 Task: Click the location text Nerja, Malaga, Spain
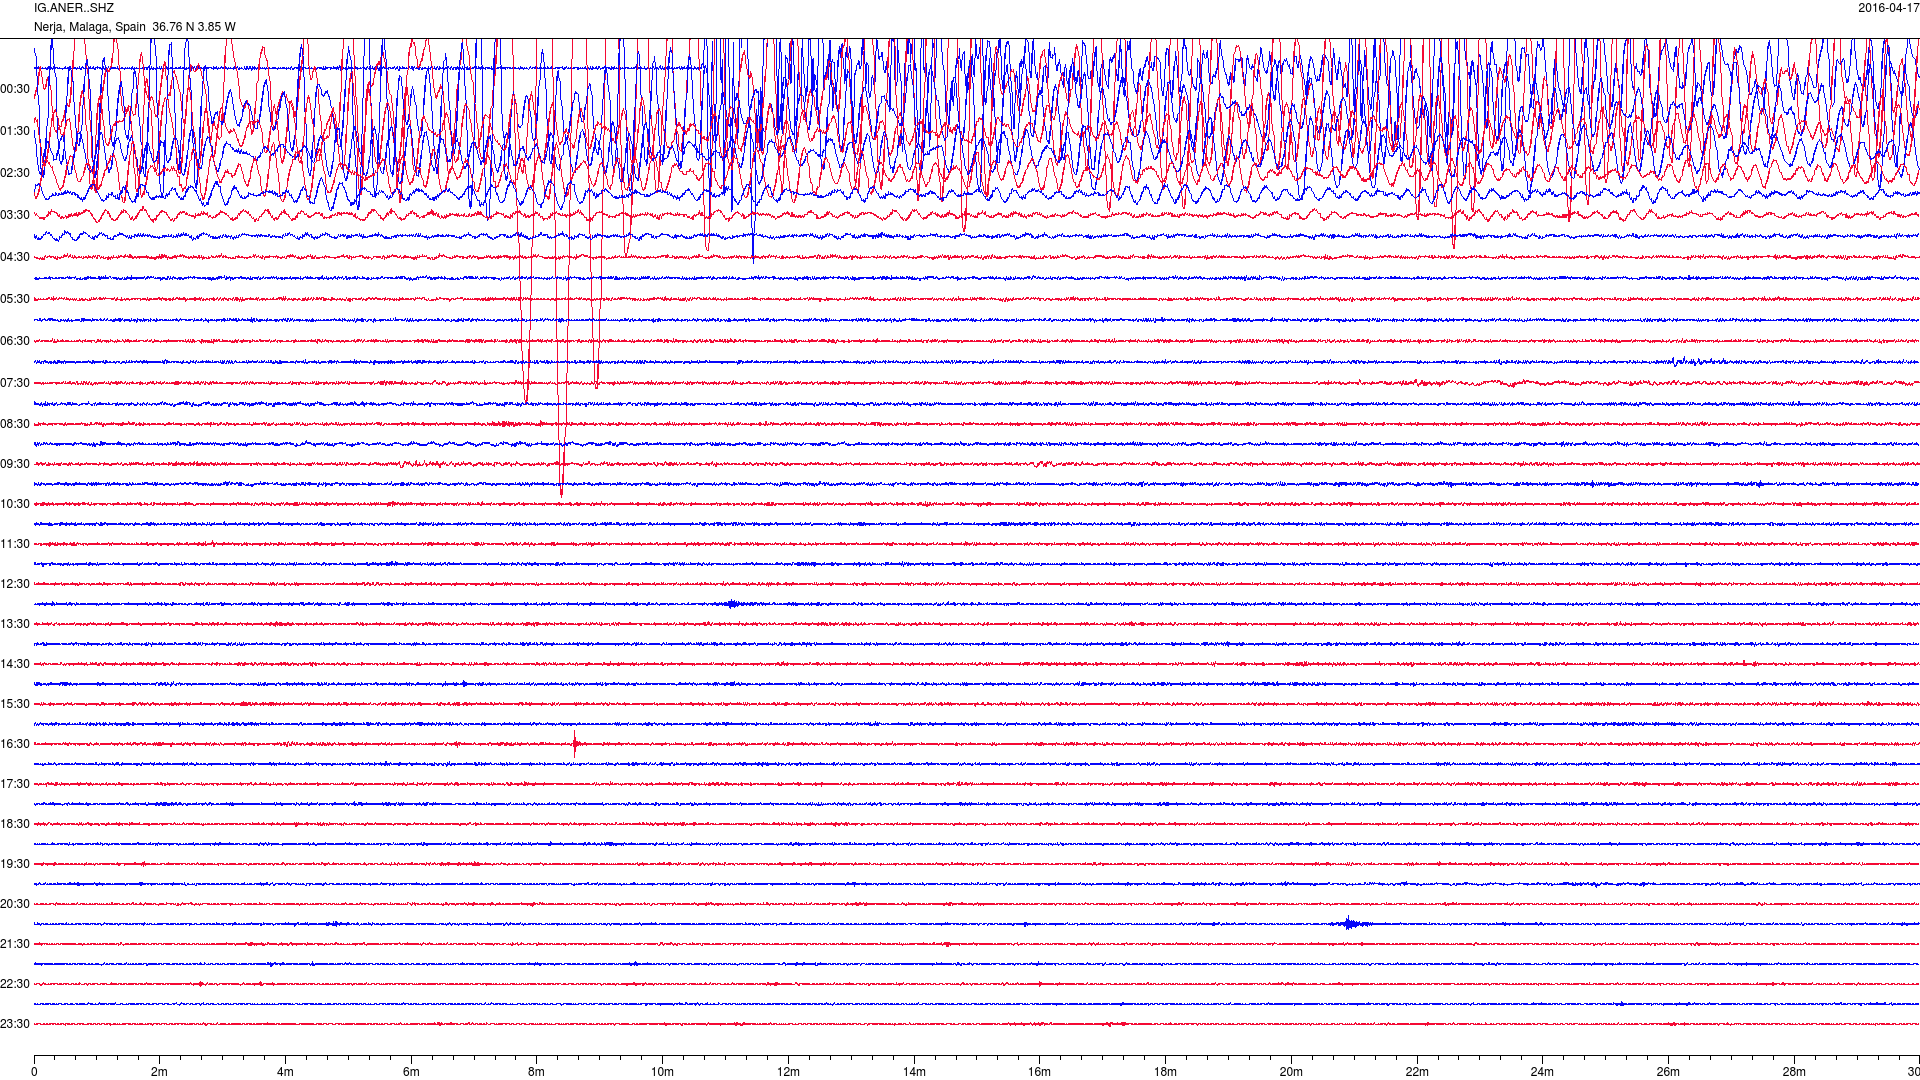[x=90, y=27]
